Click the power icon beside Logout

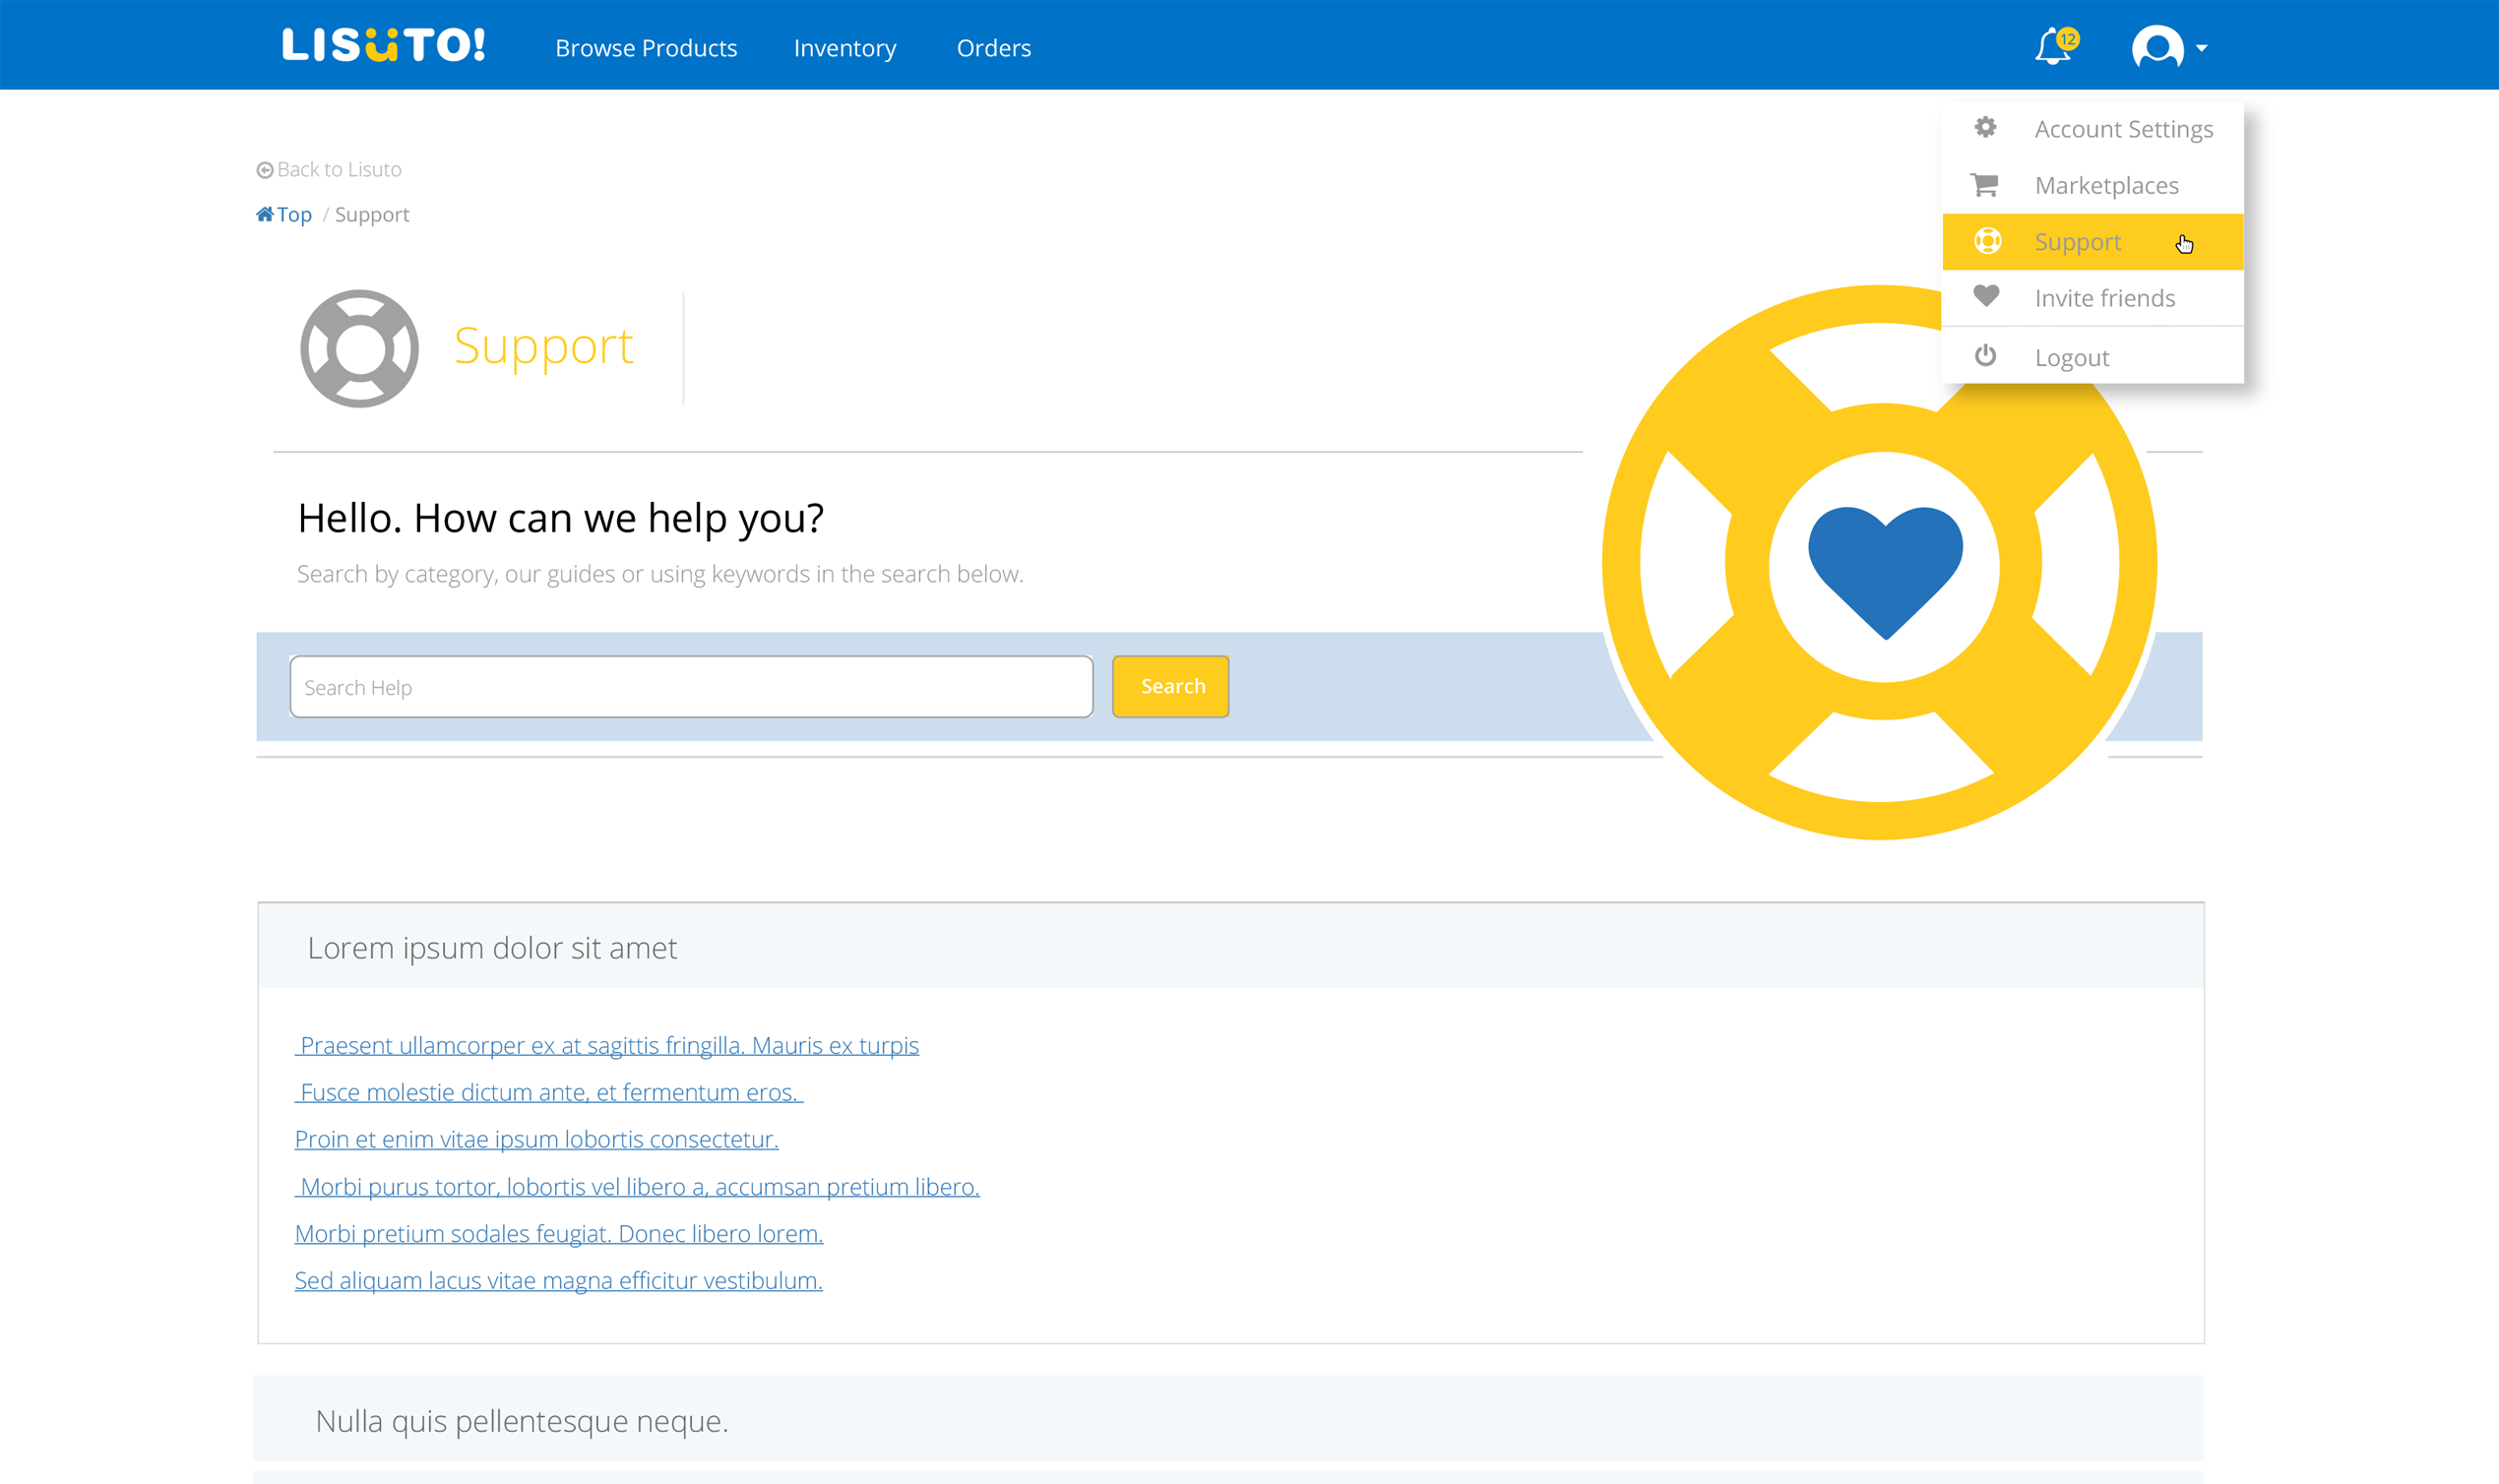1985,356
